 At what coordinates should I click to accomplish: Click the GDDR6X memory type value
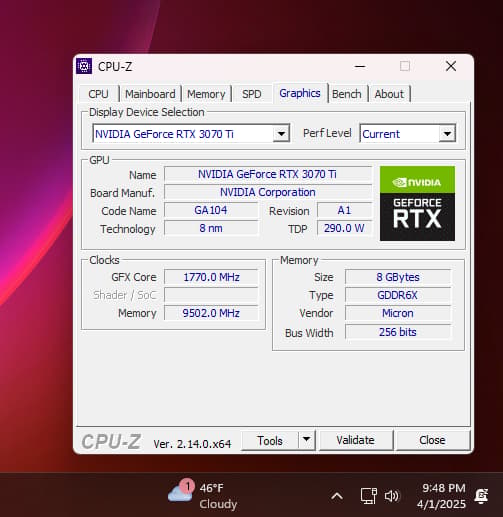coord(398,295)
